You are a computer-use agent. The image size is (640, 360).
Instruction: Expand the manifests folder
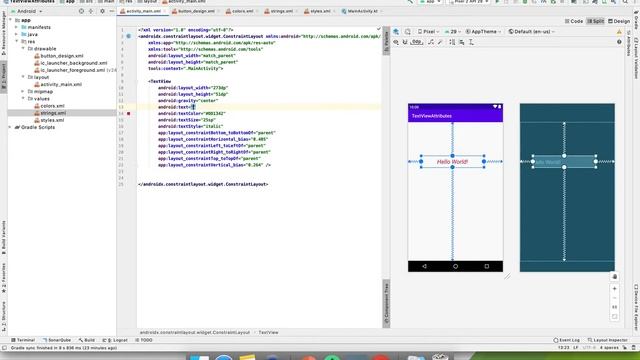tap(17, 27)
